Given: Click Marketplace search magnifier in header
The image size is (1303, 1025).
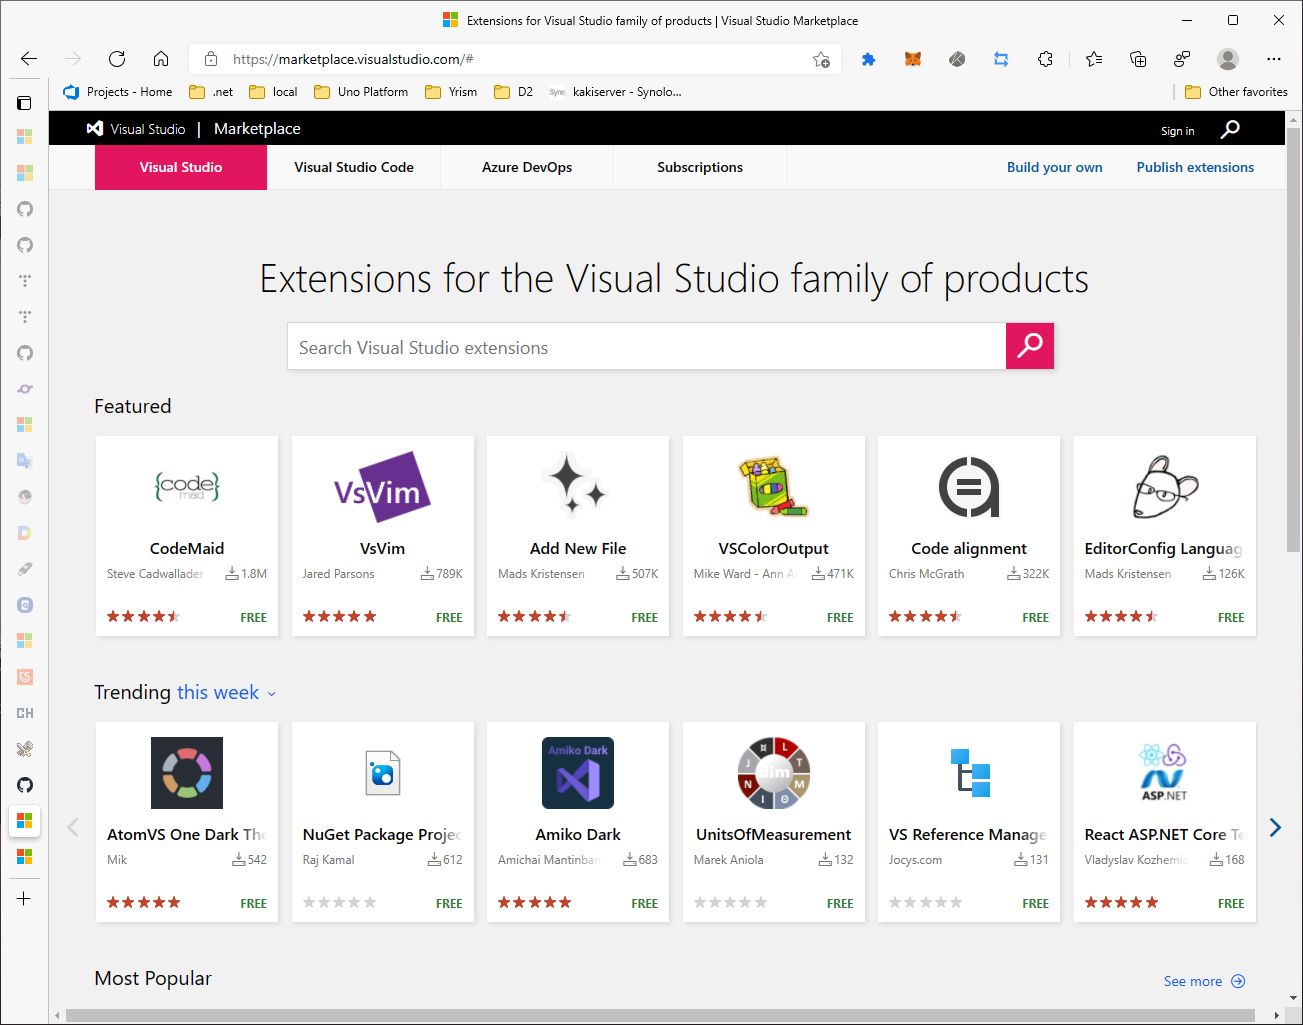Looking at the screenshot, I should tap(1231, 129).
